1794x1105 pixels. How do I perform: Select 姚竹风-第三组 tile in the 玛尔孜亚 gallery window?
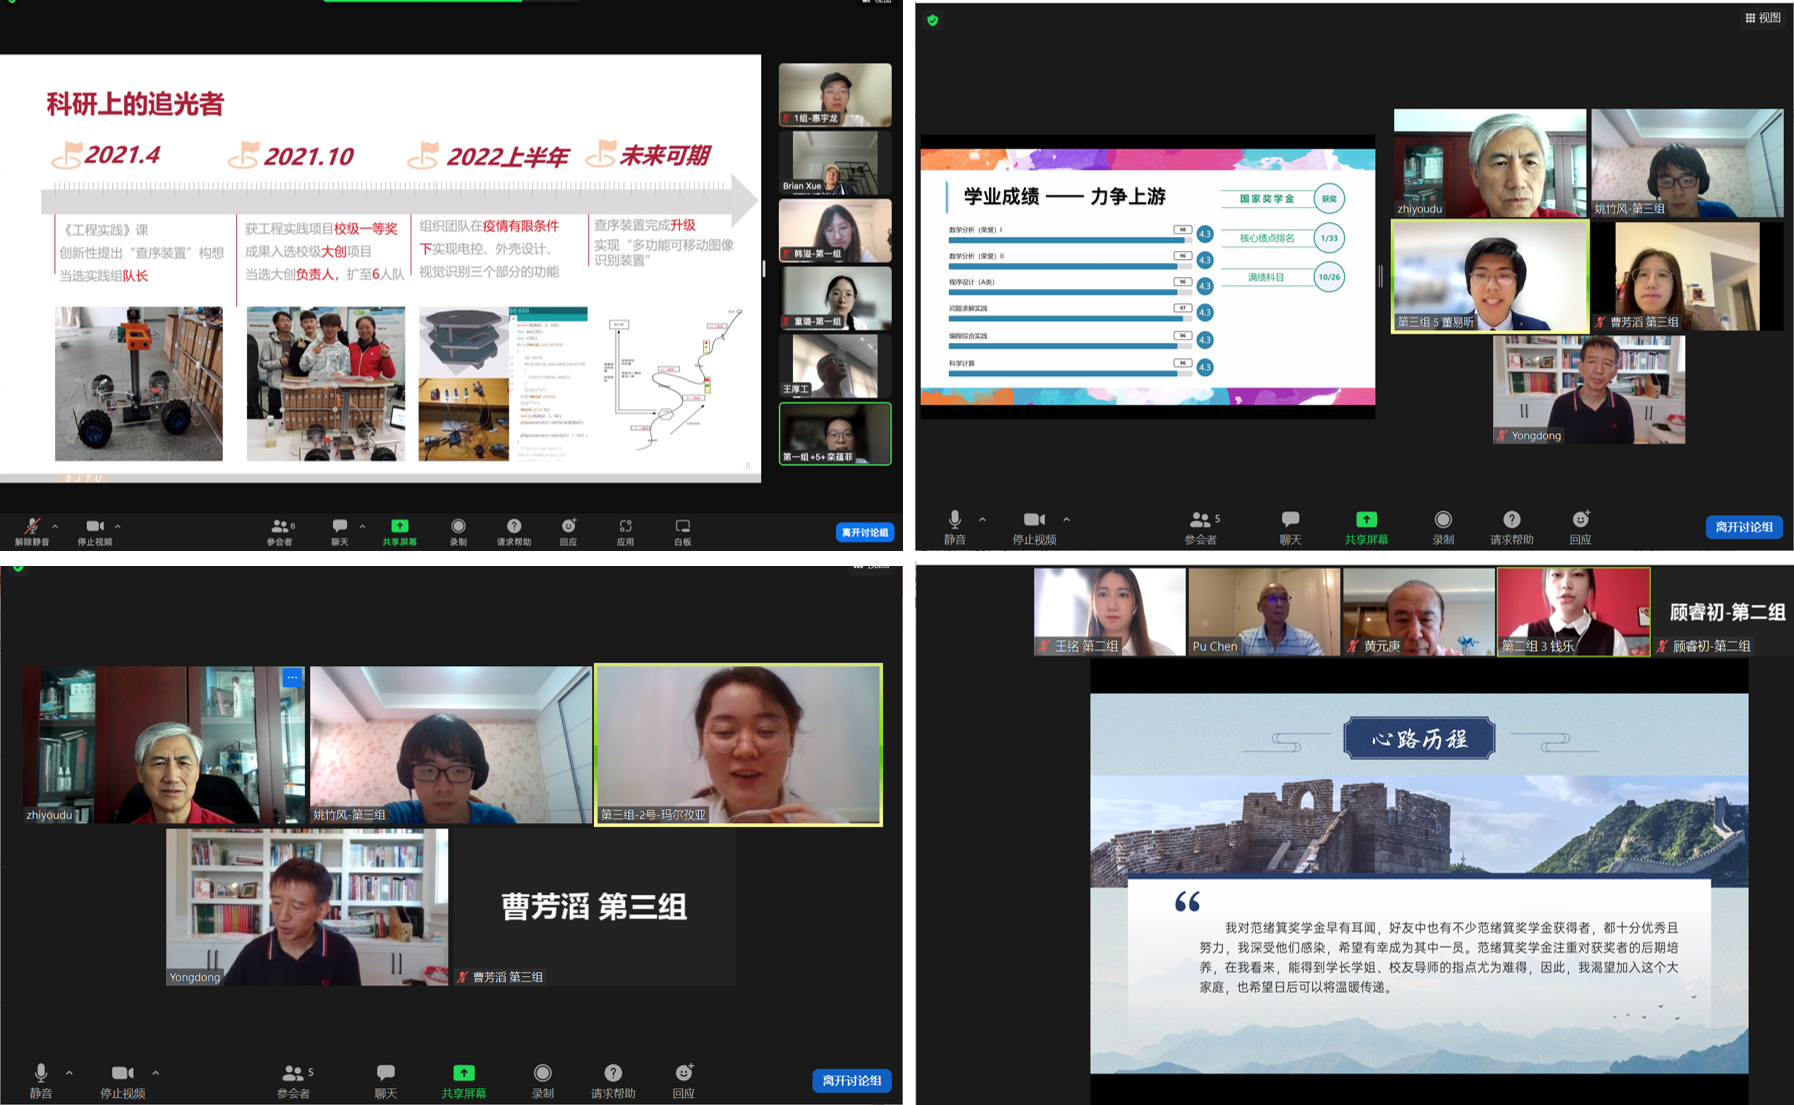[451, 745]
